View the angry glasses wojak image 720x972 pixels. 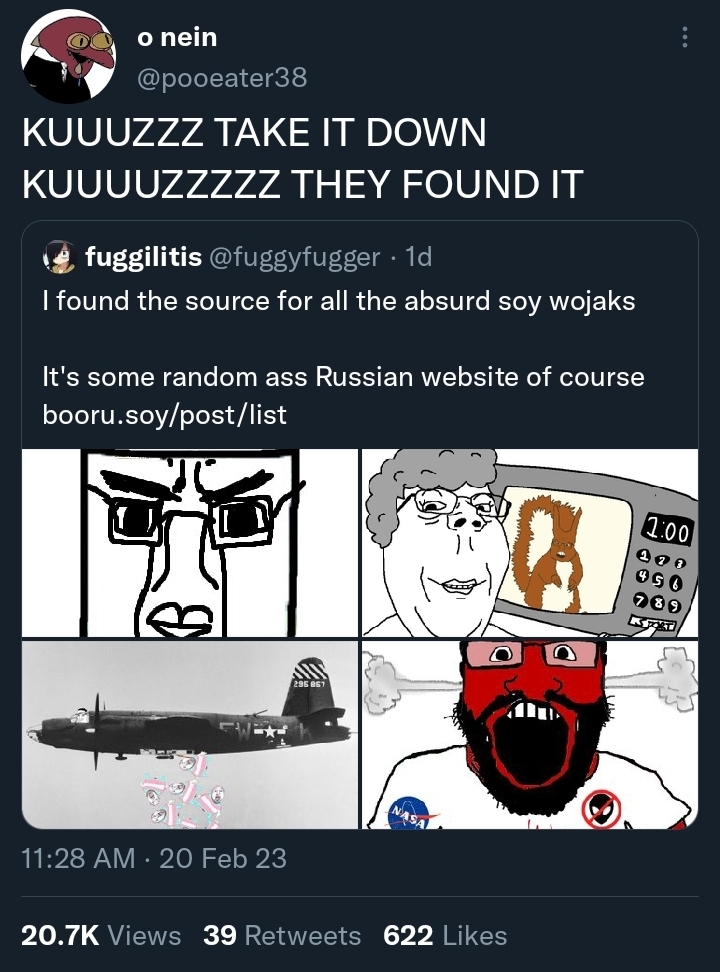[190, 543]
